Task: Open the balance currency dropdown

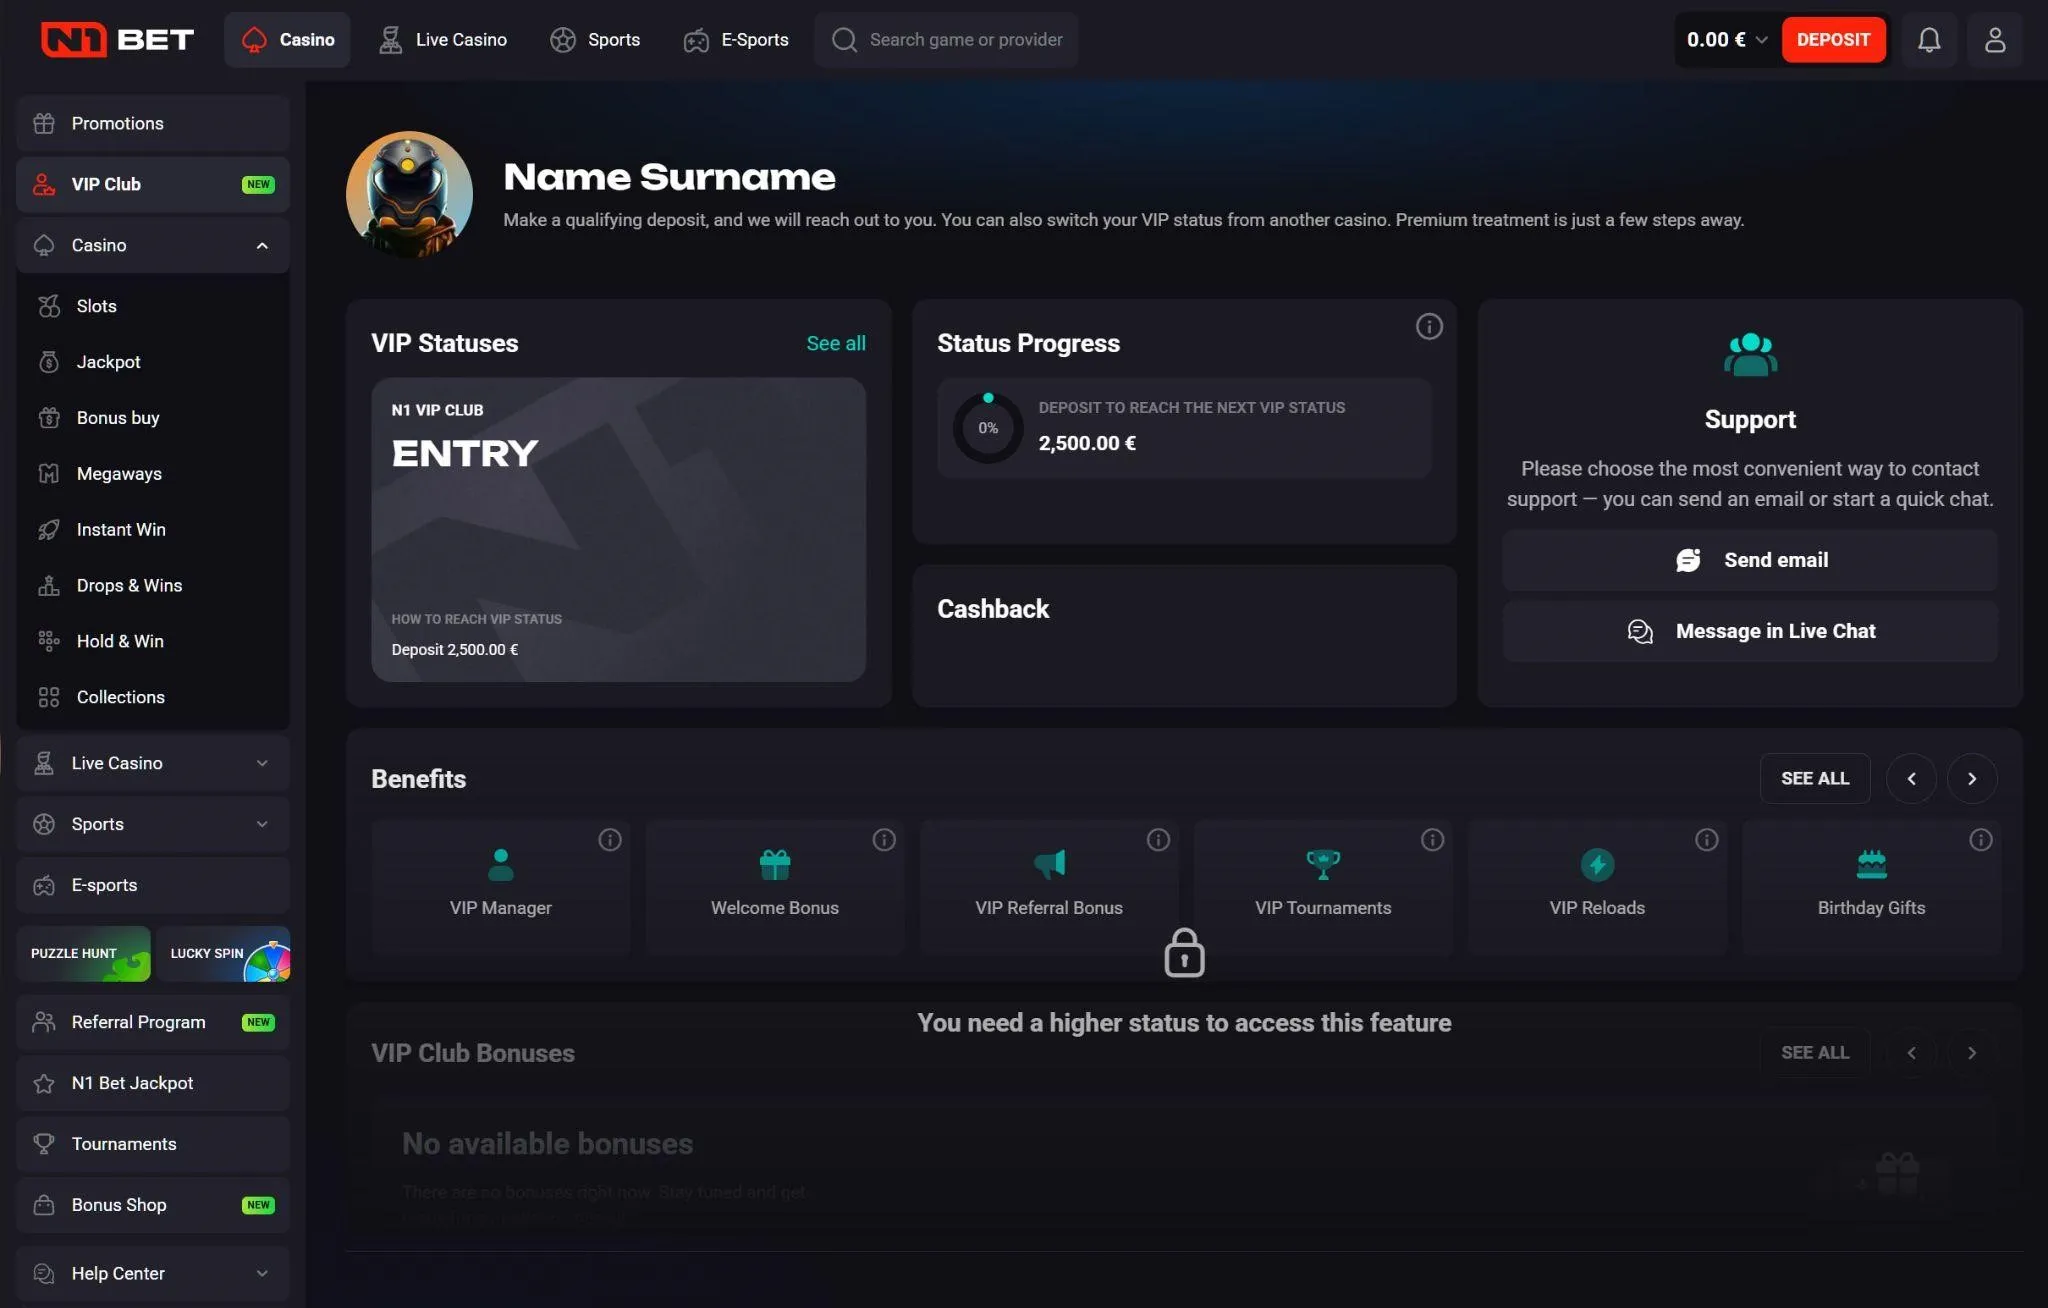Action: coord(1761,40)
